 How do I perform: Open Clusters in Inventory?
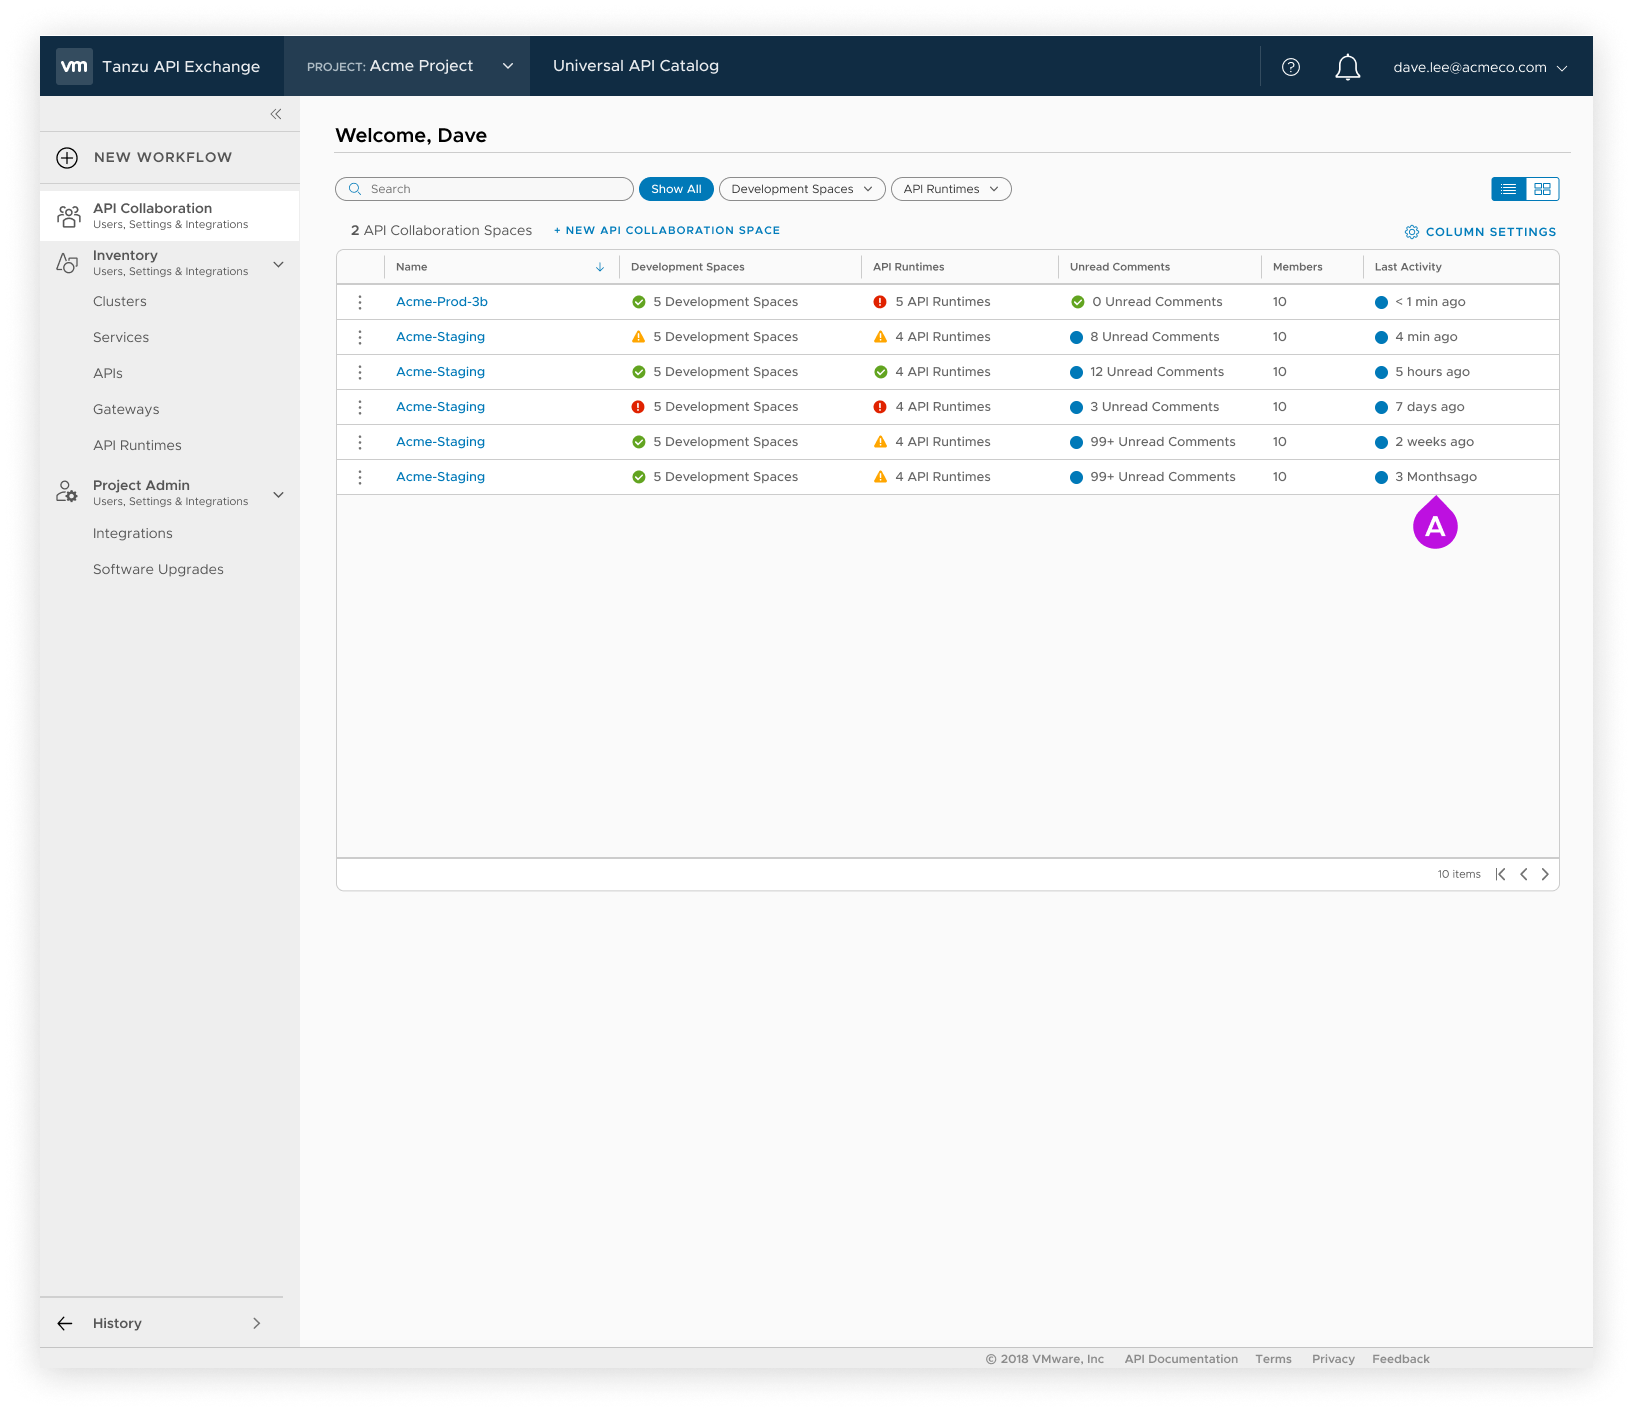tap(120, 302)
